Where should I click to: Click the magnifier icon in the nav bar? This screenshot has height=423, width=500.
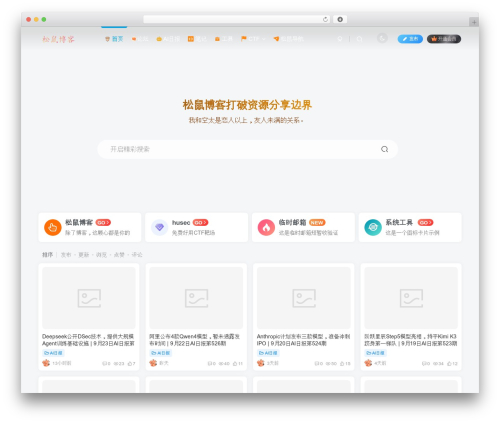pos(359,39)
